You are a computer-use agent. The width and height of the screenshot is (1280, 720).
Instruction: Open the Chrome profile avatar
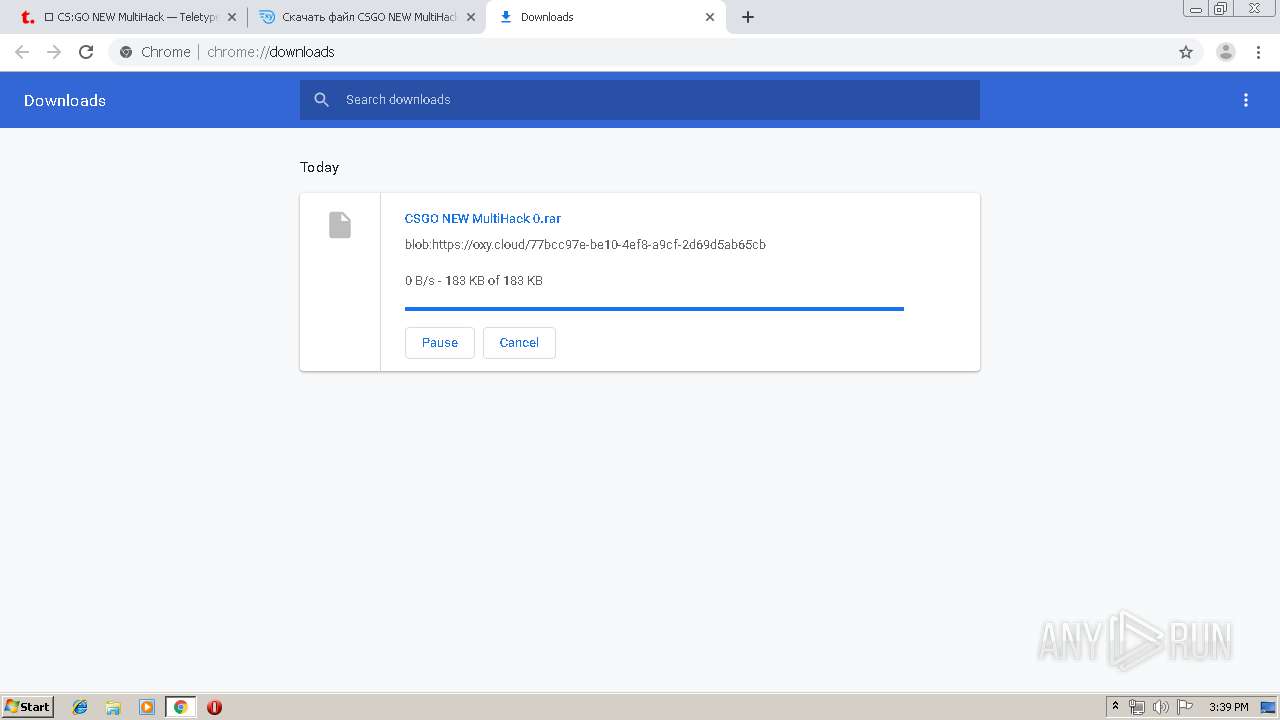point(1226,52)
